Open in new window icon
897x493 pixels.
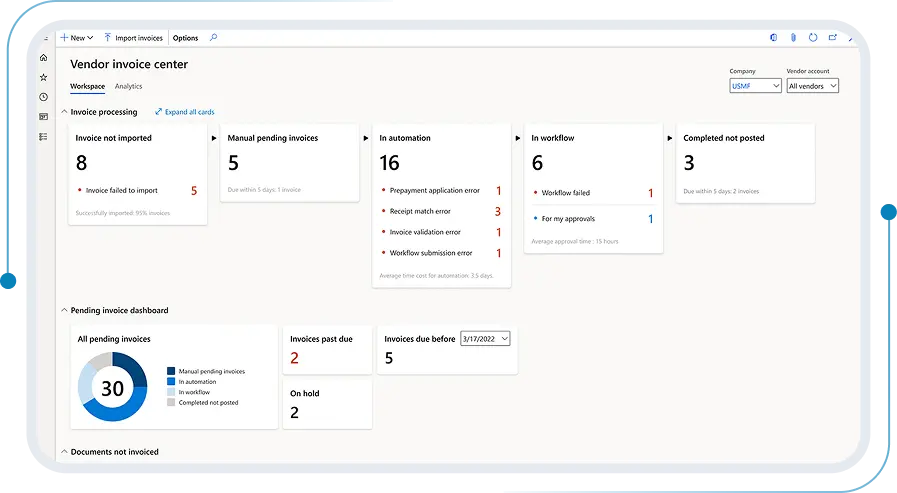coord(833,38)
